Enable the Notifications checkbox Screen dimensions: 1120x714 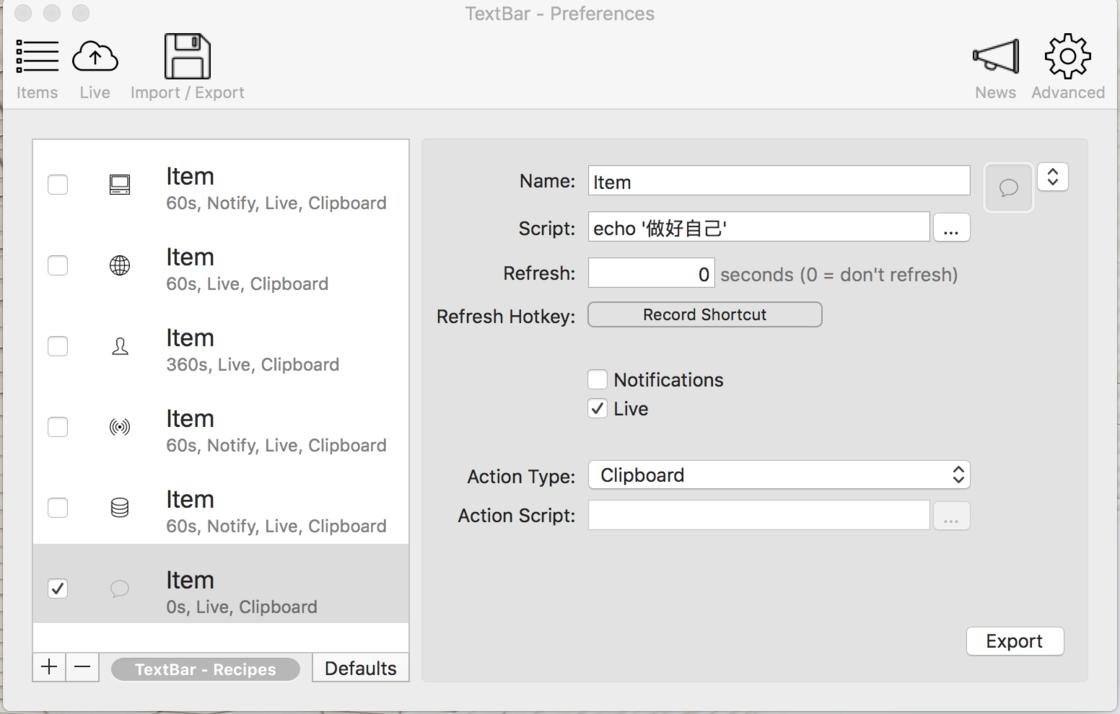tap(598, 380)
